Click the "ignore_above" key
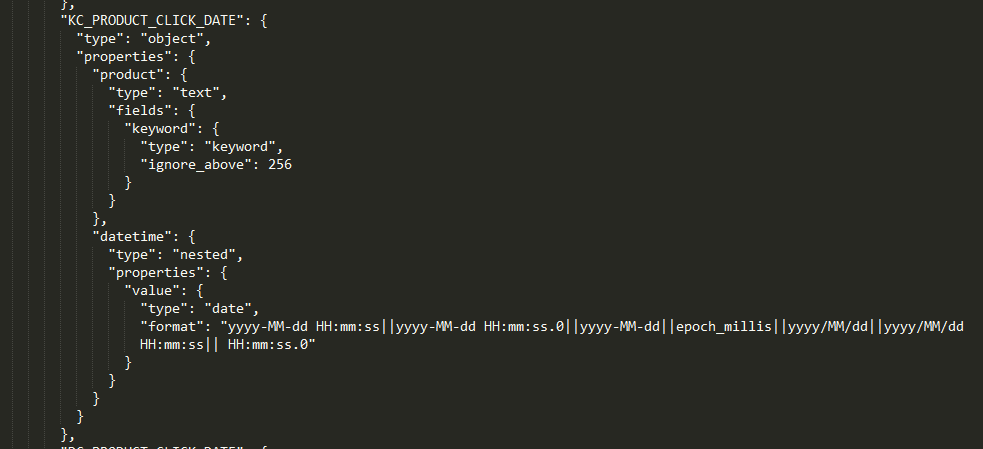The width and height of the screenshot is (983, 449). 191,165
